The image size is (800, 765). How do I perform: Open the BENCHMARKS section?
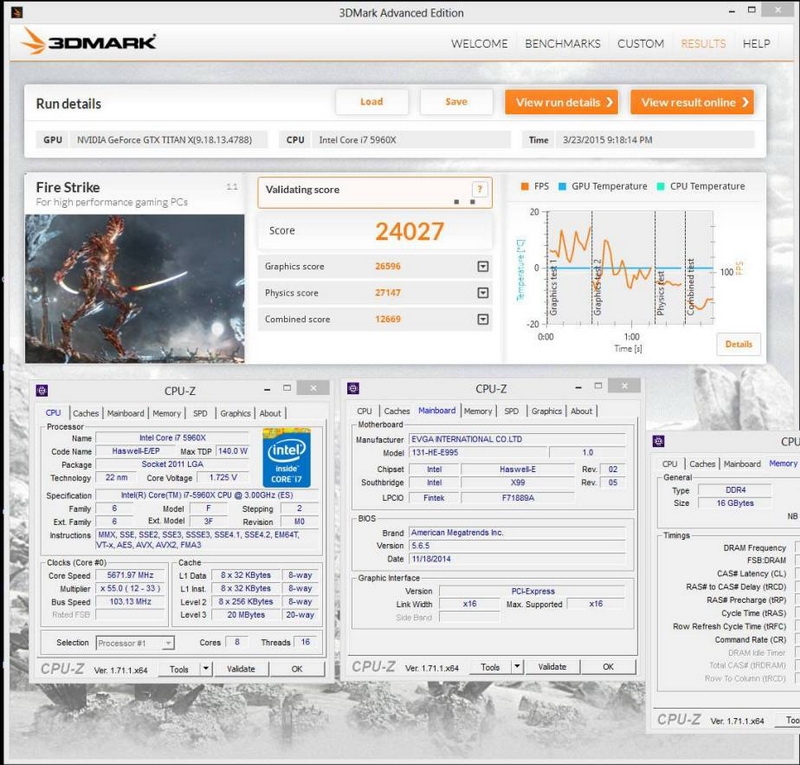click(x=563, y=44)
